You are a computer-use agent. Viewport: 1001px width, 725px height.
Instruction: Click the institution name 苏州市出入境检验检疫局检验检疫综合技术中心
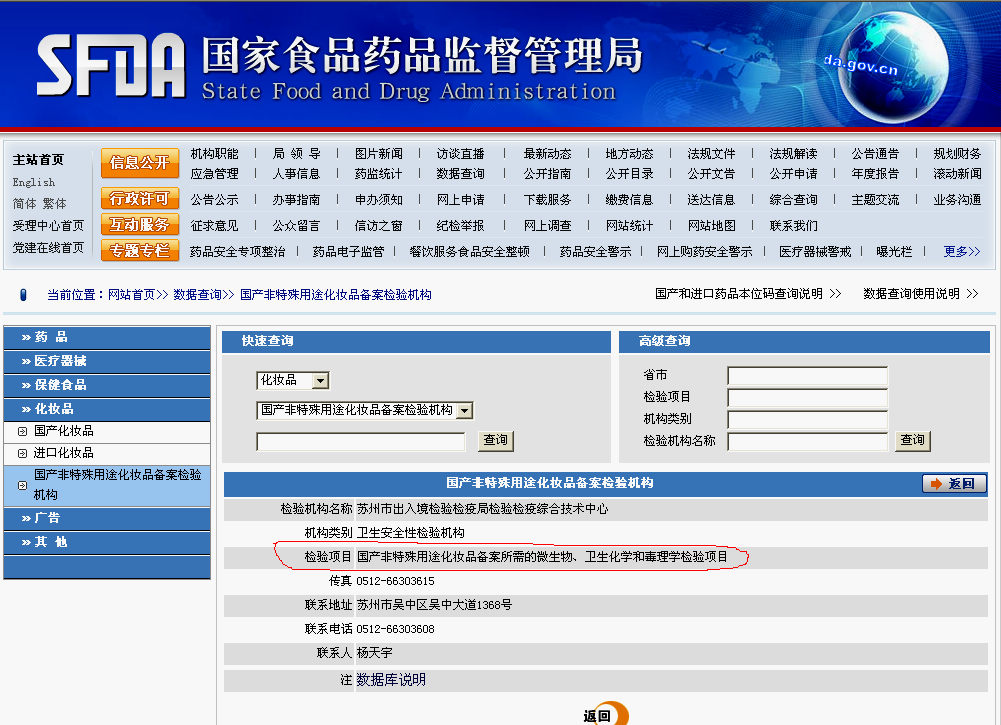(483, 509)
